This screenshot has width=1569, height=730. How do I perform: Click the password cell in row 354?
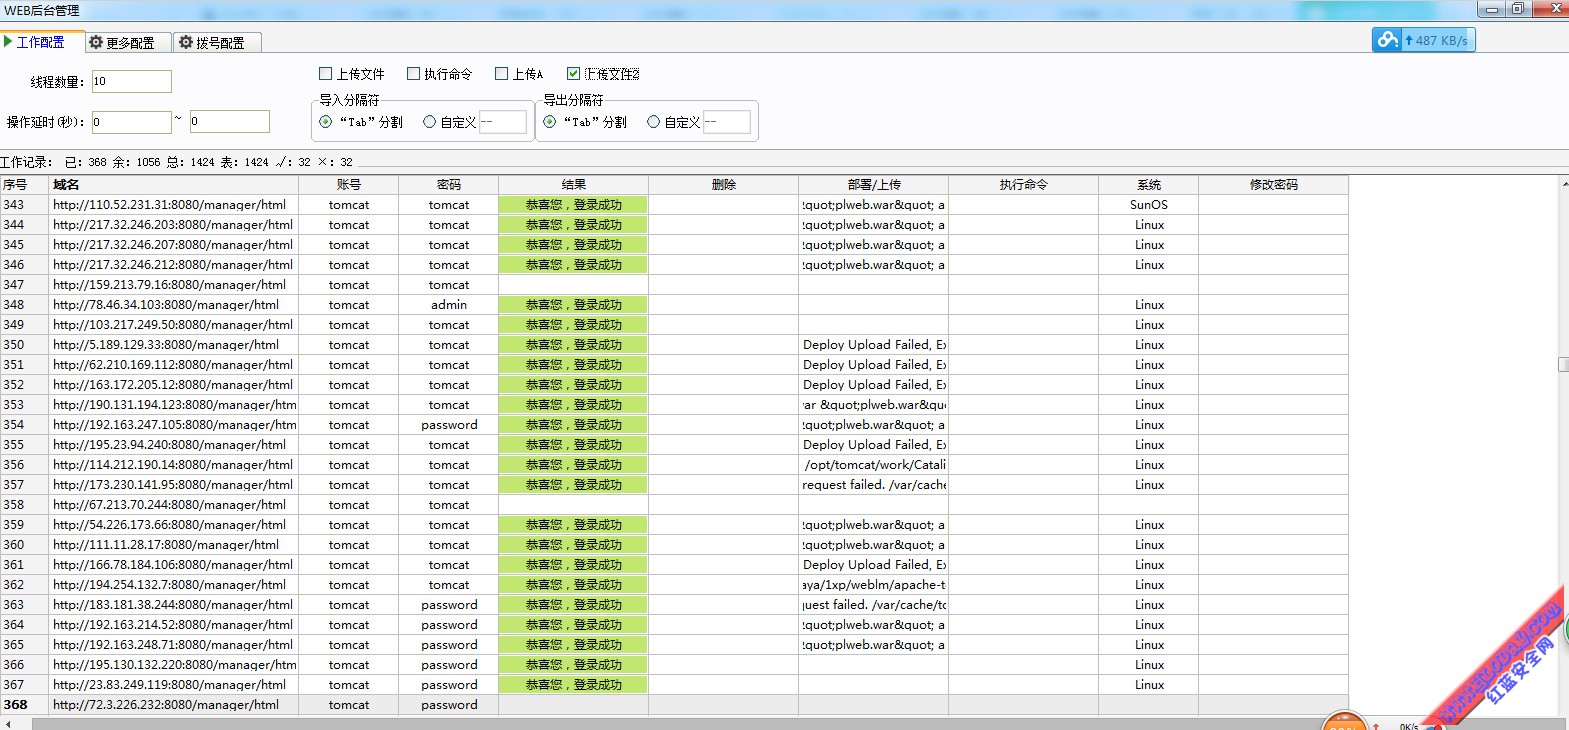[448, 425]
